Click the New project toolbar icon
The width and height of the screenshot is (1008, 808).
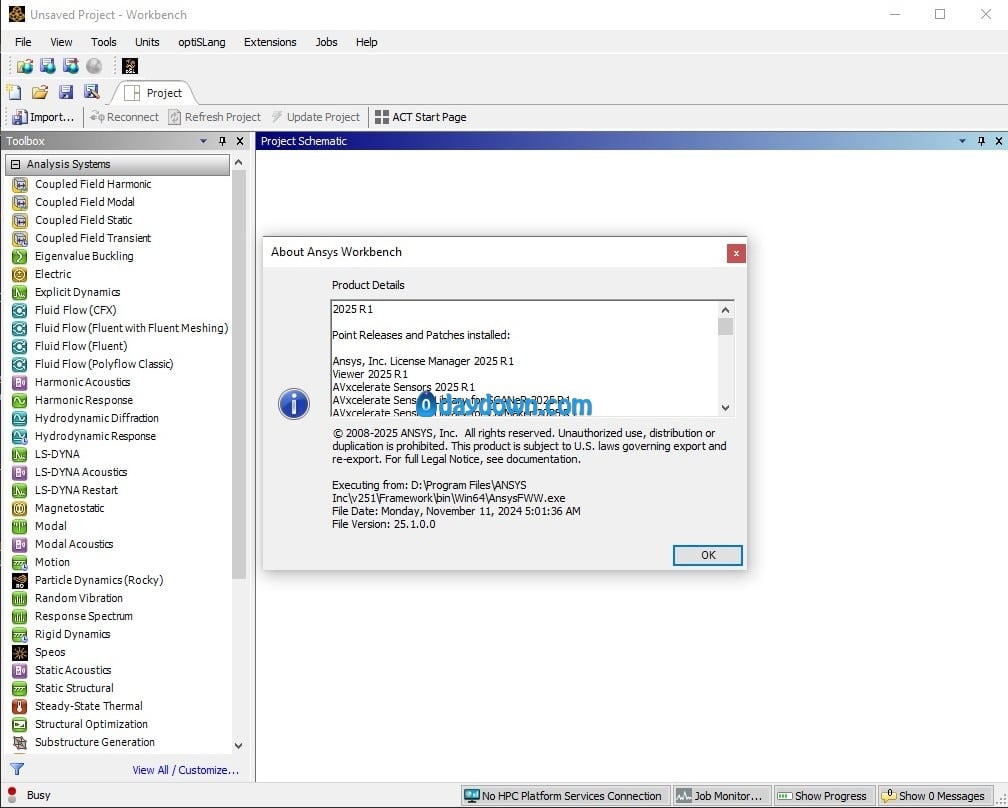14,93
